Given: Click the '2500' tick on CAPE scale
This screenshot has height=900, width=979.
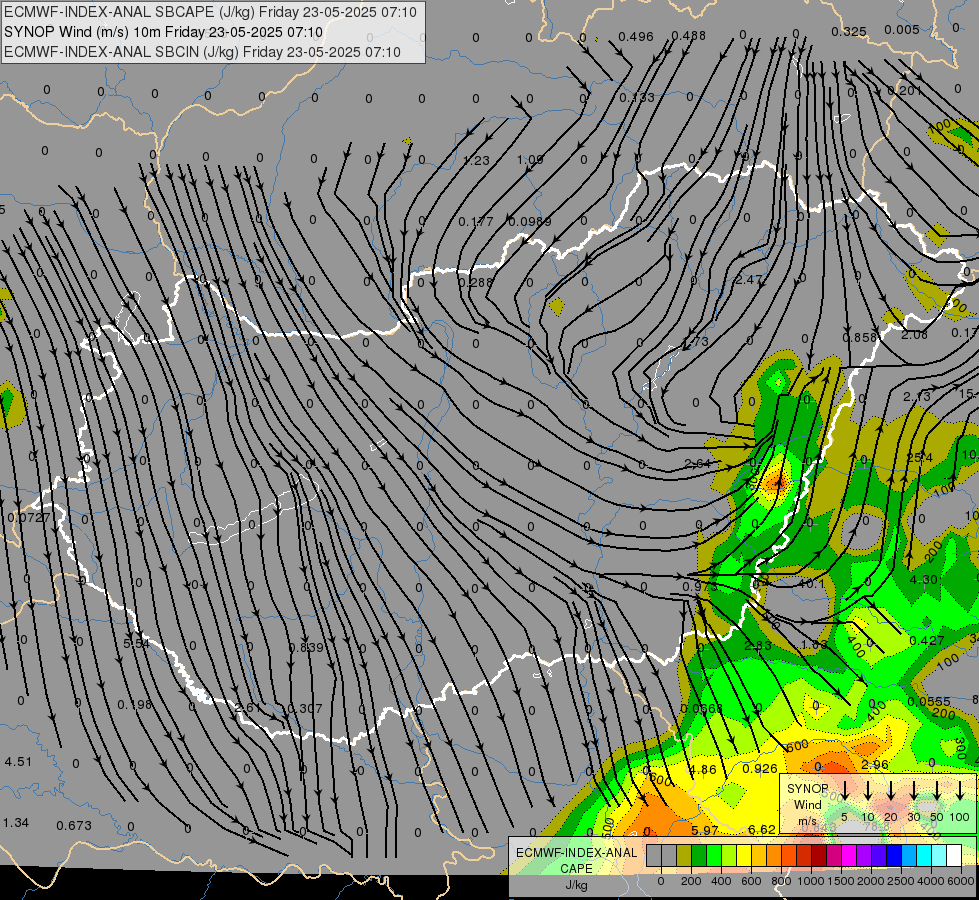Looking at the screenshot, I should (901, 881).
